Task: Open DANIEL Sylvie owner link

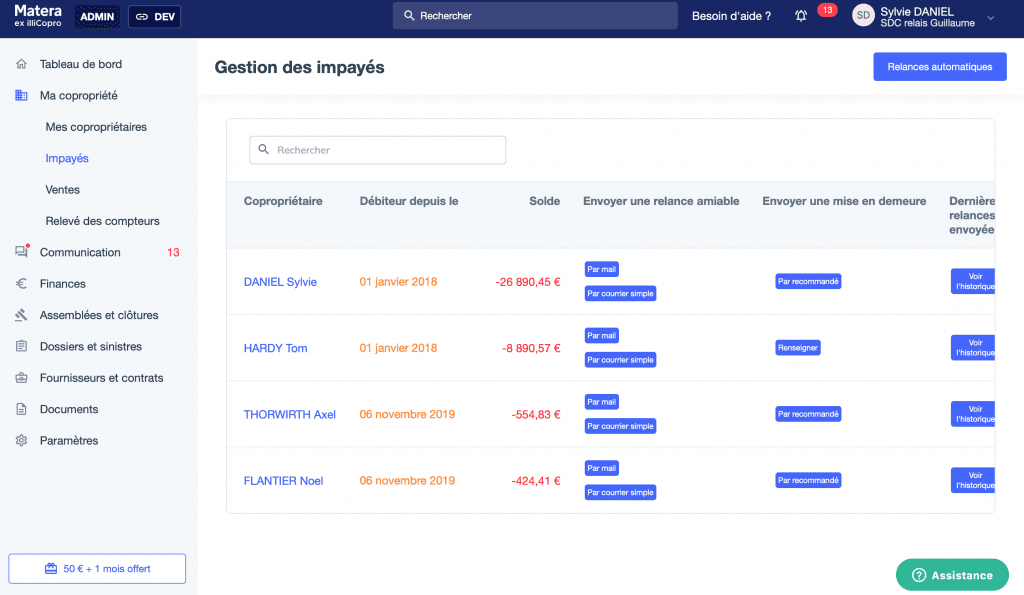Action: click(280, 282)
